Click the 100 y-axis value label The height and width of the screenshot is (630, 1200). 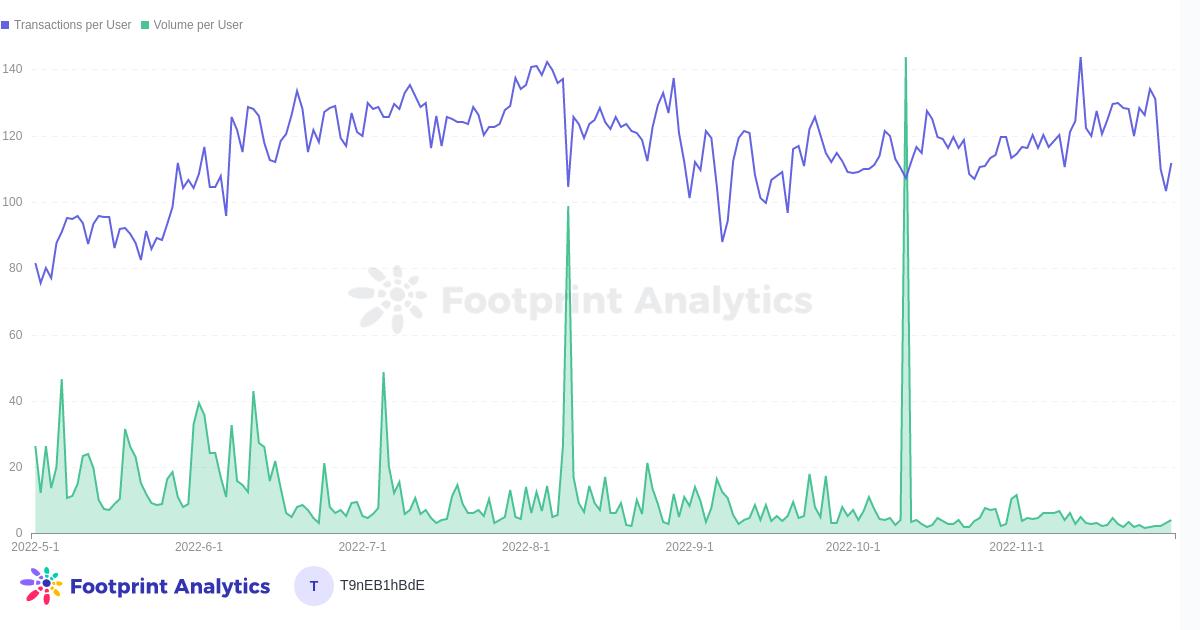coord(12,202)
